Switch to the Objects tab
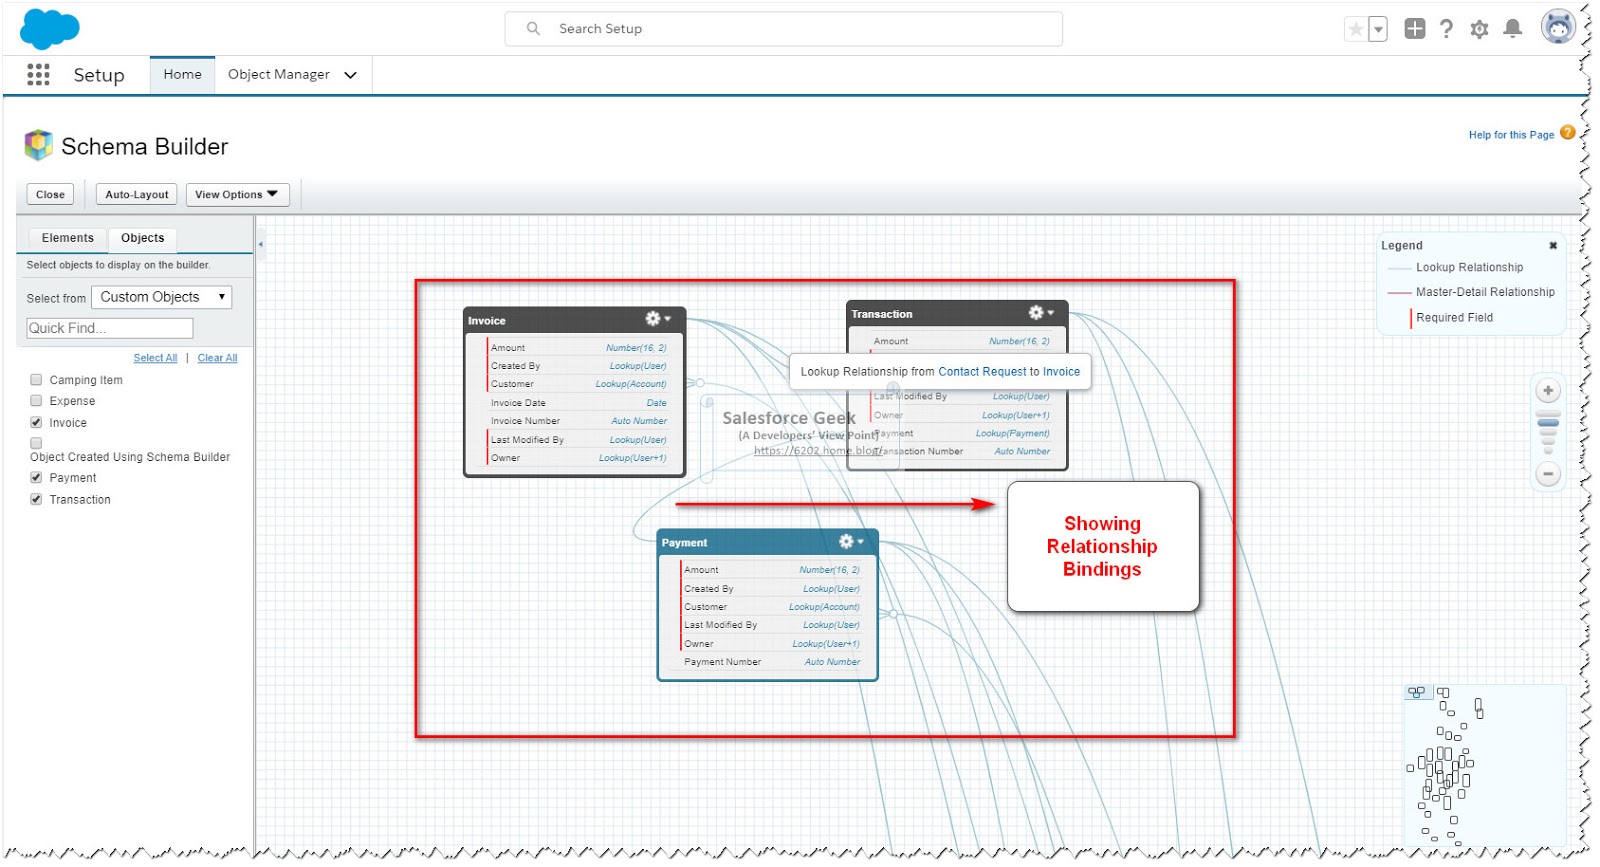1600x867 pixels. pos(143,238)
